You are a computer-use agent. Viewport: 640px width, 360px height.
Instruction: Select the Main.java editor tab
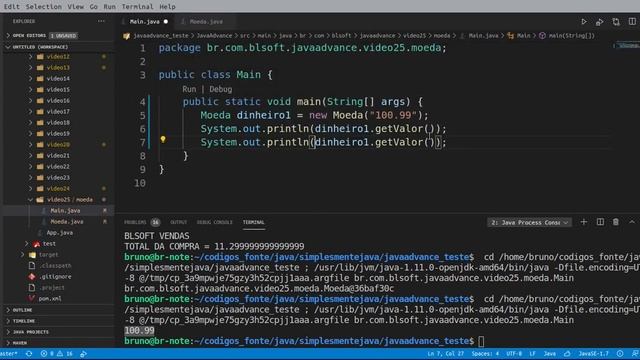(146, 22)
